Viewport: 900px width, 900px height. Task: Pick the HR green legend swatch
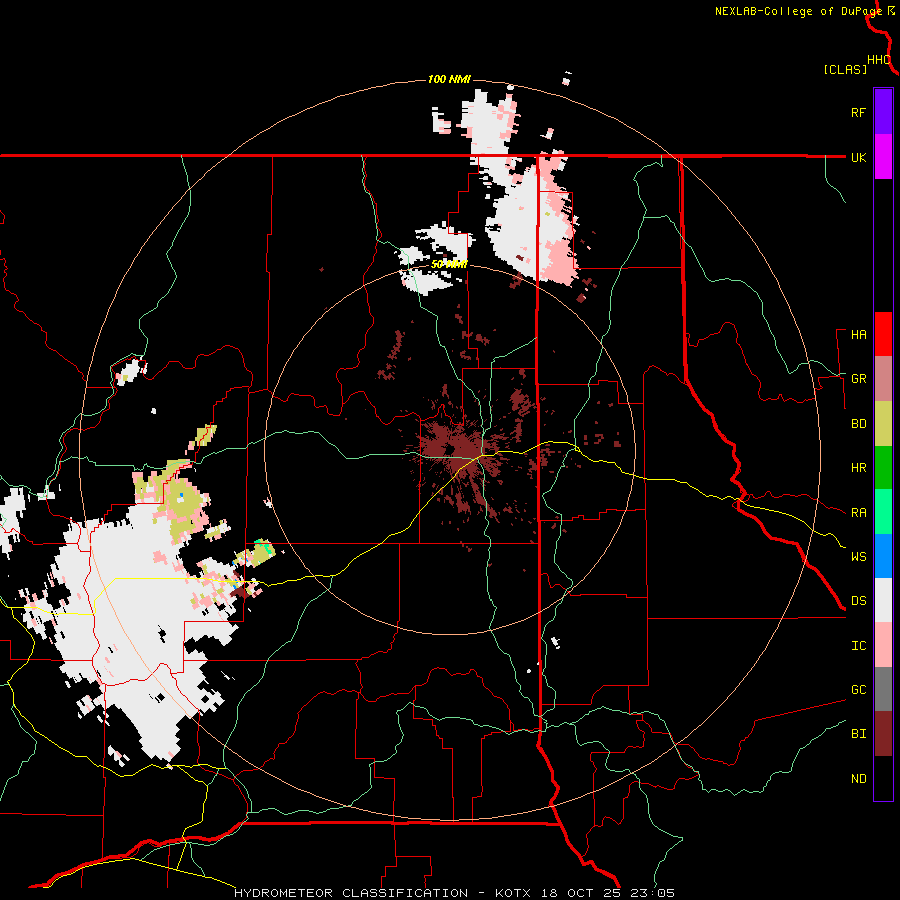coord(883,467)
